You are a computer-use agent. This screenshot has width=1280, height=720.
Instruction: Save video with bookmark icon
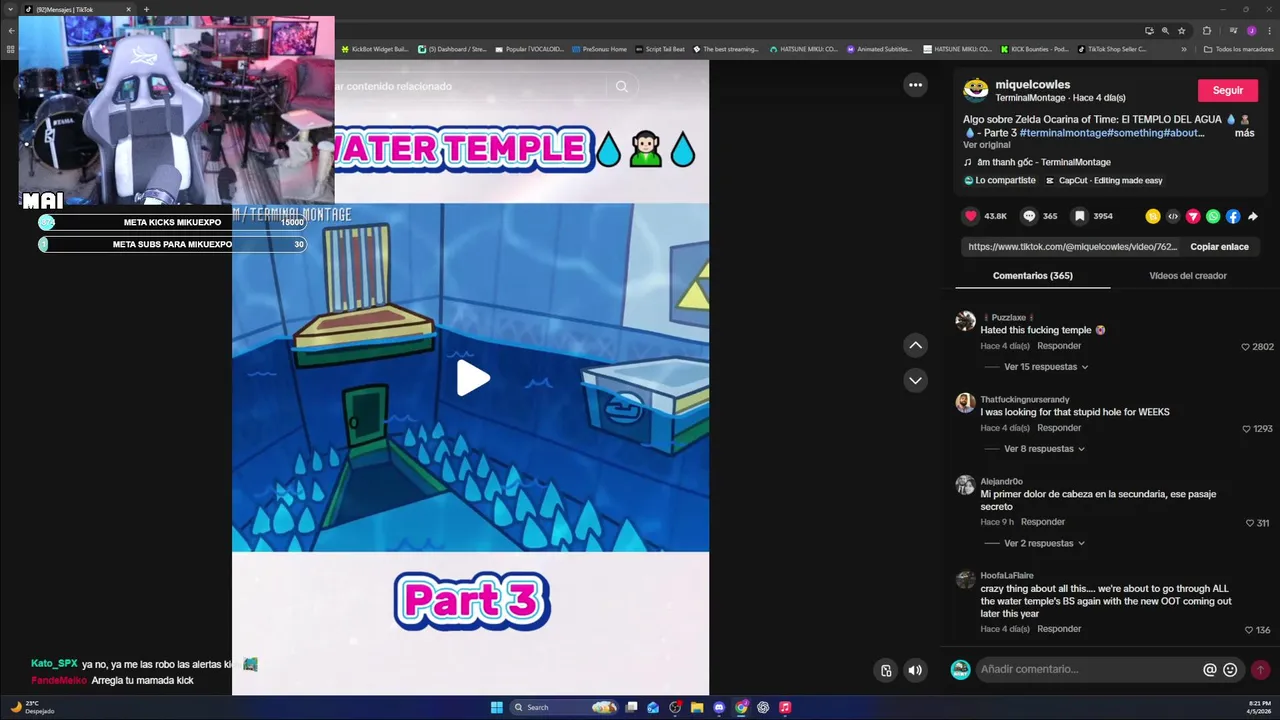(x=1080, y=216)
